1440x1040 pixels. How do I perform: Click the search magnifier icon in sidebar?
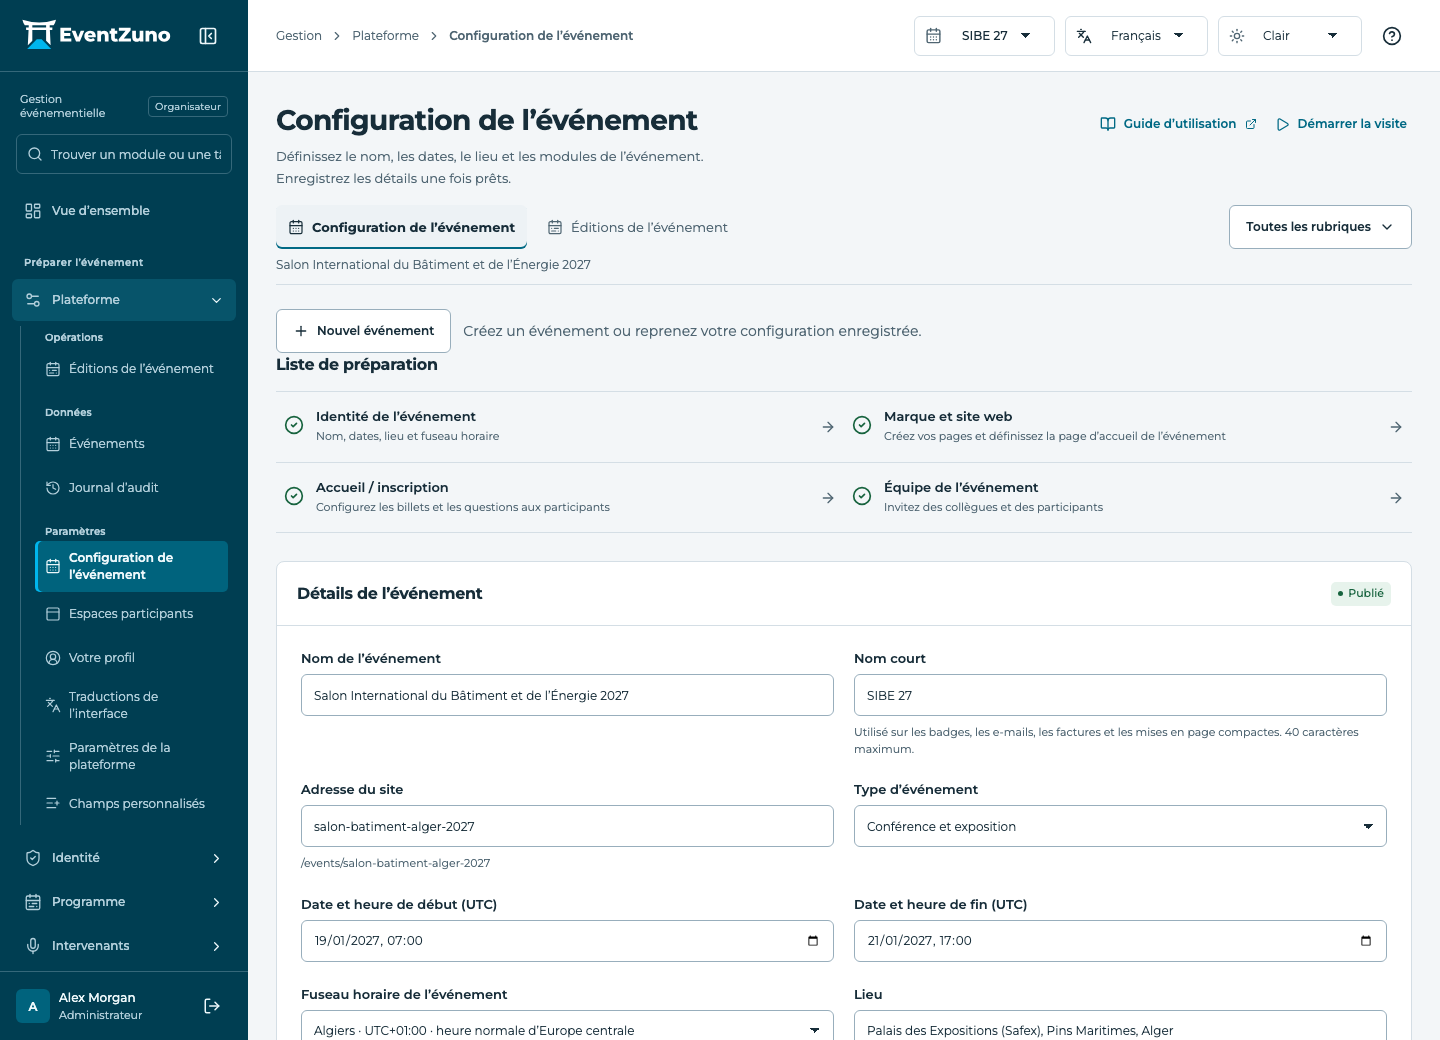pyautogui.click(x=35, y=154)
